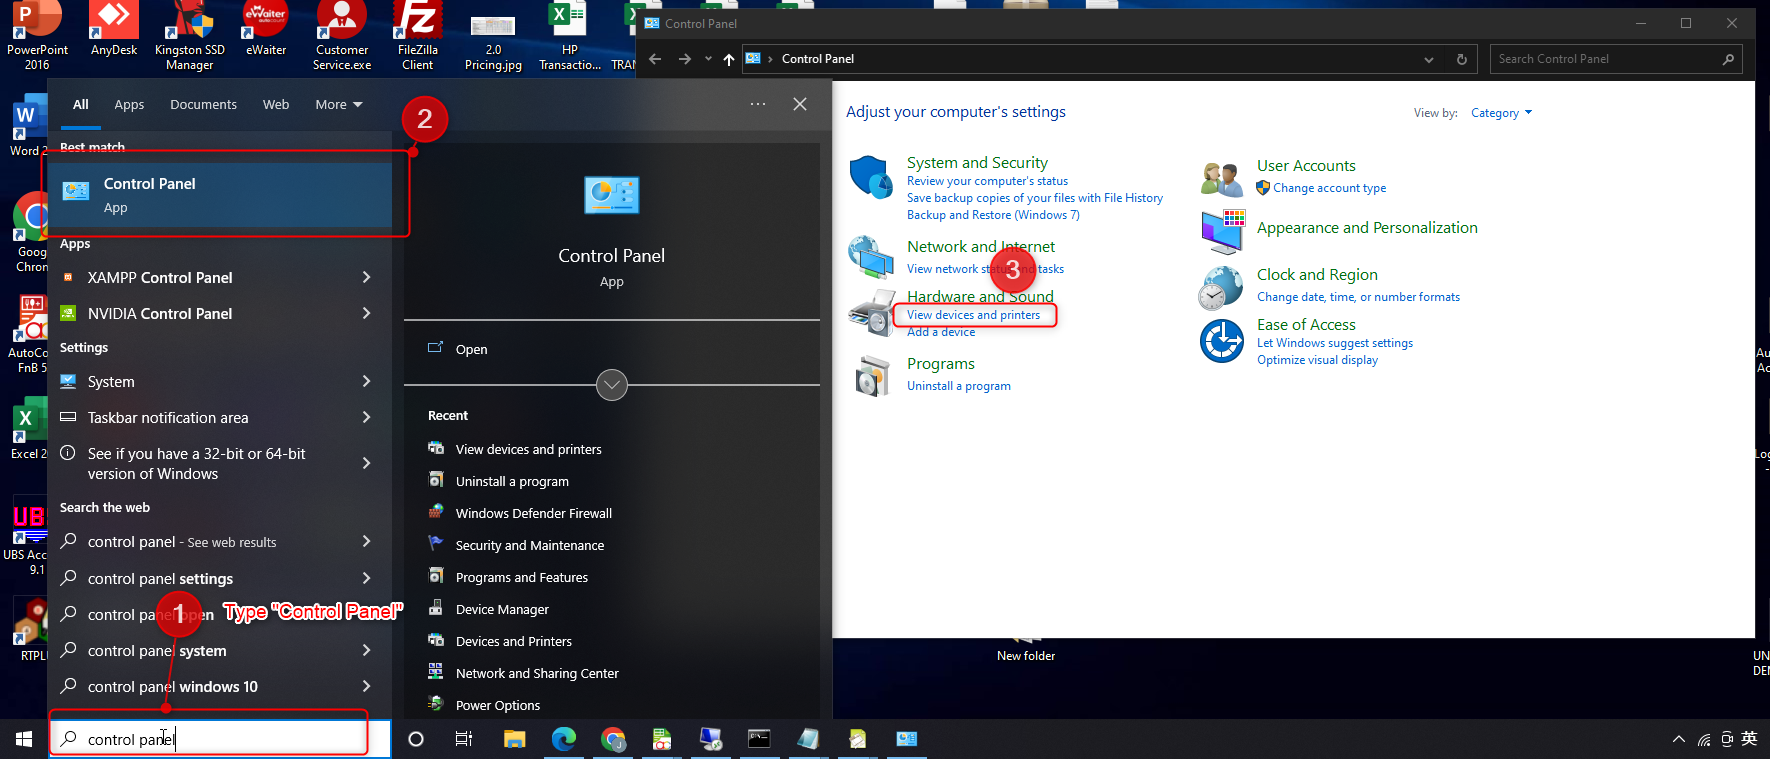Click the Ease of Access icon
This screenshot has height=759, width=1770.
(x=1221, y=341)
